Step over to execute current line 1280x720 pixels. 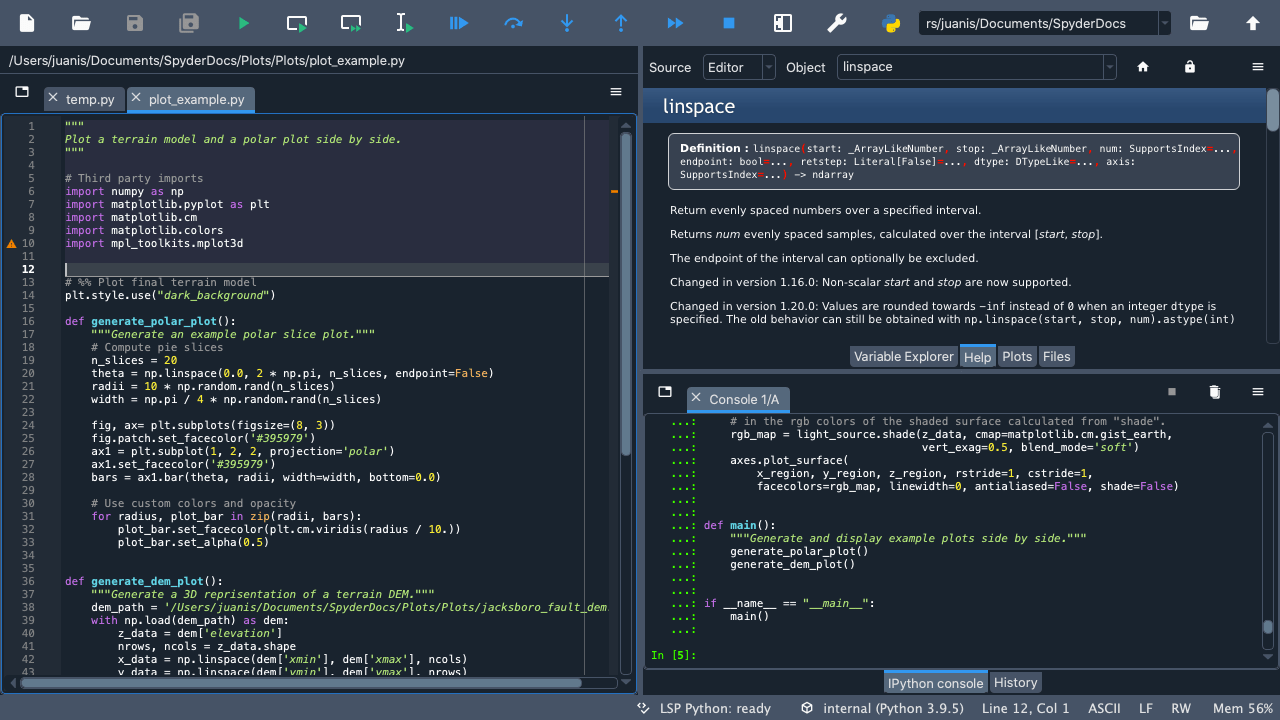(513, 23)
